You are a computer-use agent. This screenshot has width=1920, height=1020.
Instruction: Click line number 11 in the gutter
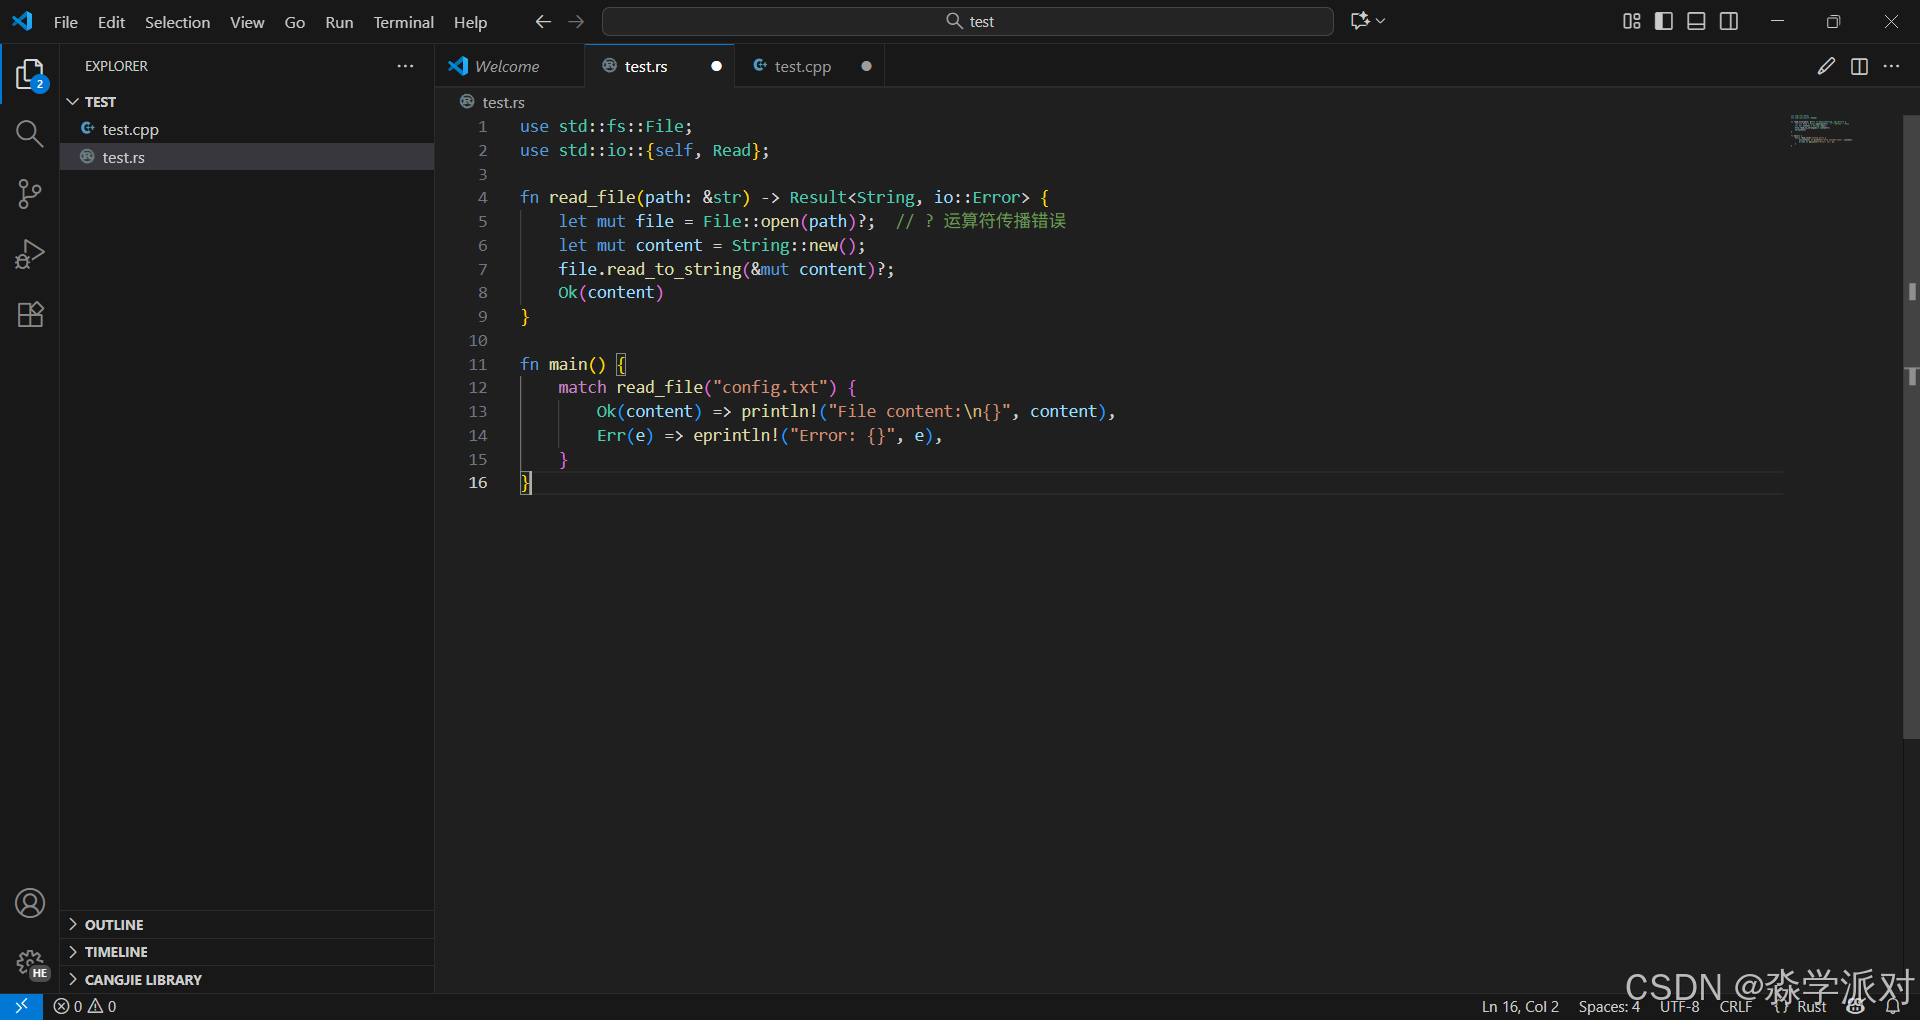[478, 364]
